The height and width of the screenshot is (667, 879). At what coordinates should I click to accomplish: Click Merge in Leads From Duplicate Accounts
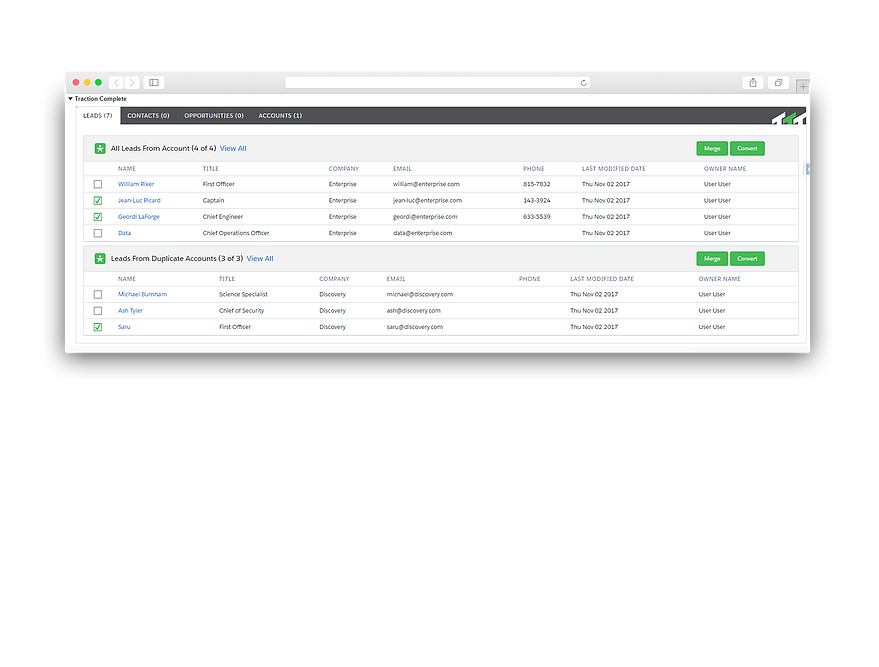tap(712, 258)
